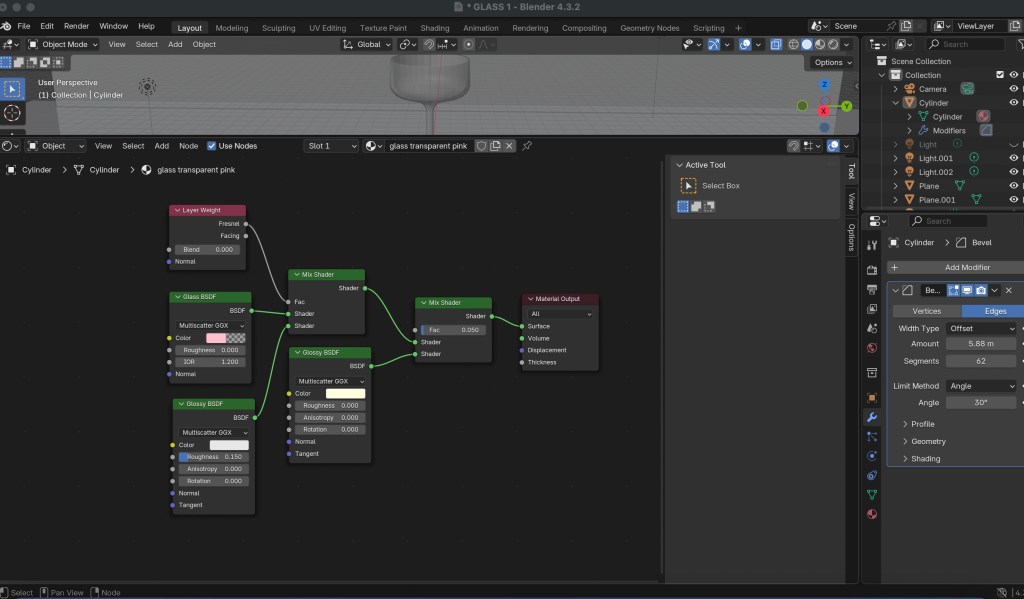1024x599 pixels.
Task: Click the Object Data properties tab icon
Action: click(871, 494)
